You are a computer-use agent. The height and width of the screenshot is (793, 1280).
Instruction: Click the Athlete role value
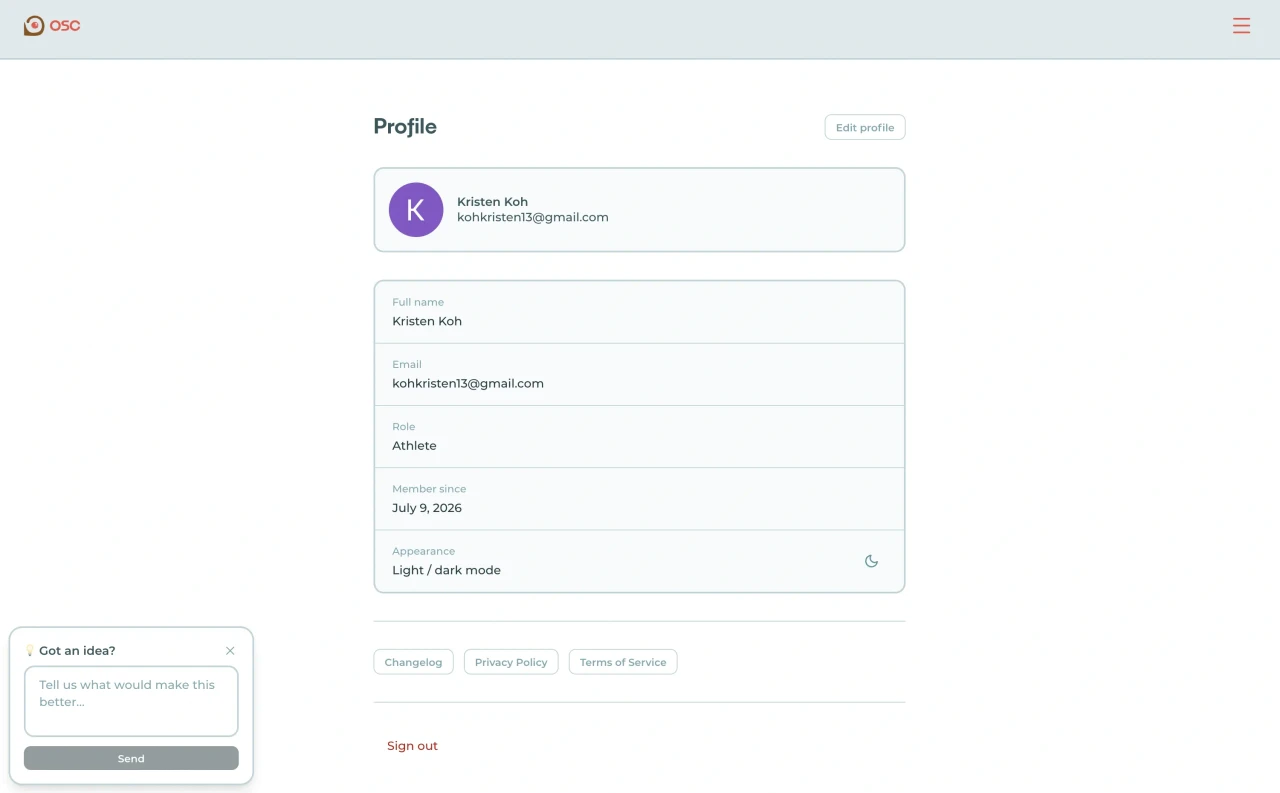pos(414,446)
